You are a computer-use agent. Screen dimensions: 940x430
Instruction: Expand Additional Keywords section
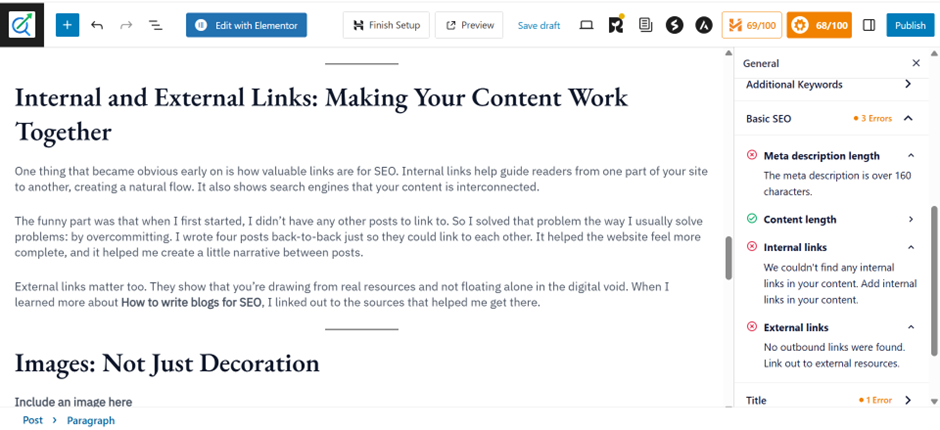click(x=908, y=85)
